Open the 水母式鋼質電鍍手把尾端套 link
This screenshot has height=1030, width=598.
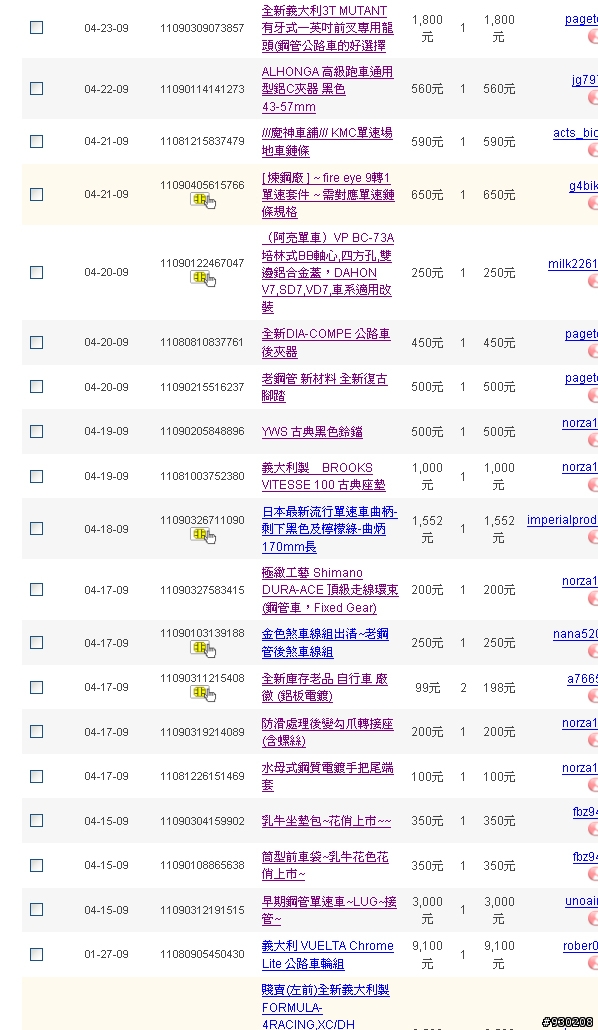tap(327, 776)
